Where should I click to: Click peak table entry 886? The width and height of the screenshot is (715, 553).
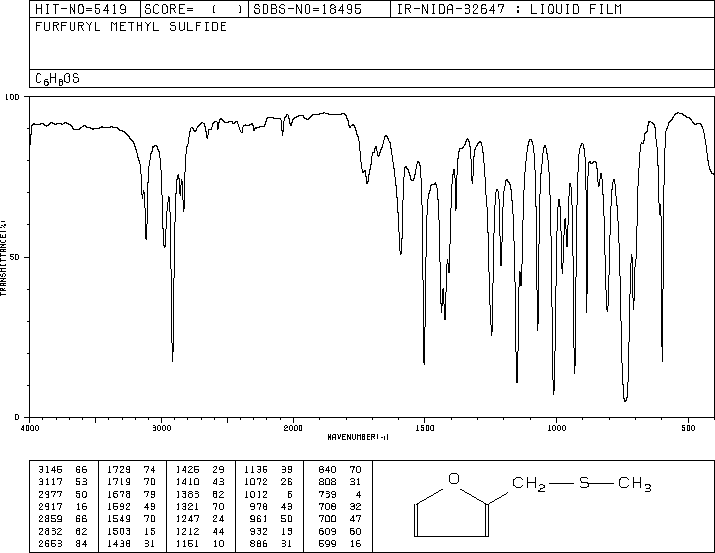(x=259, y=543)
